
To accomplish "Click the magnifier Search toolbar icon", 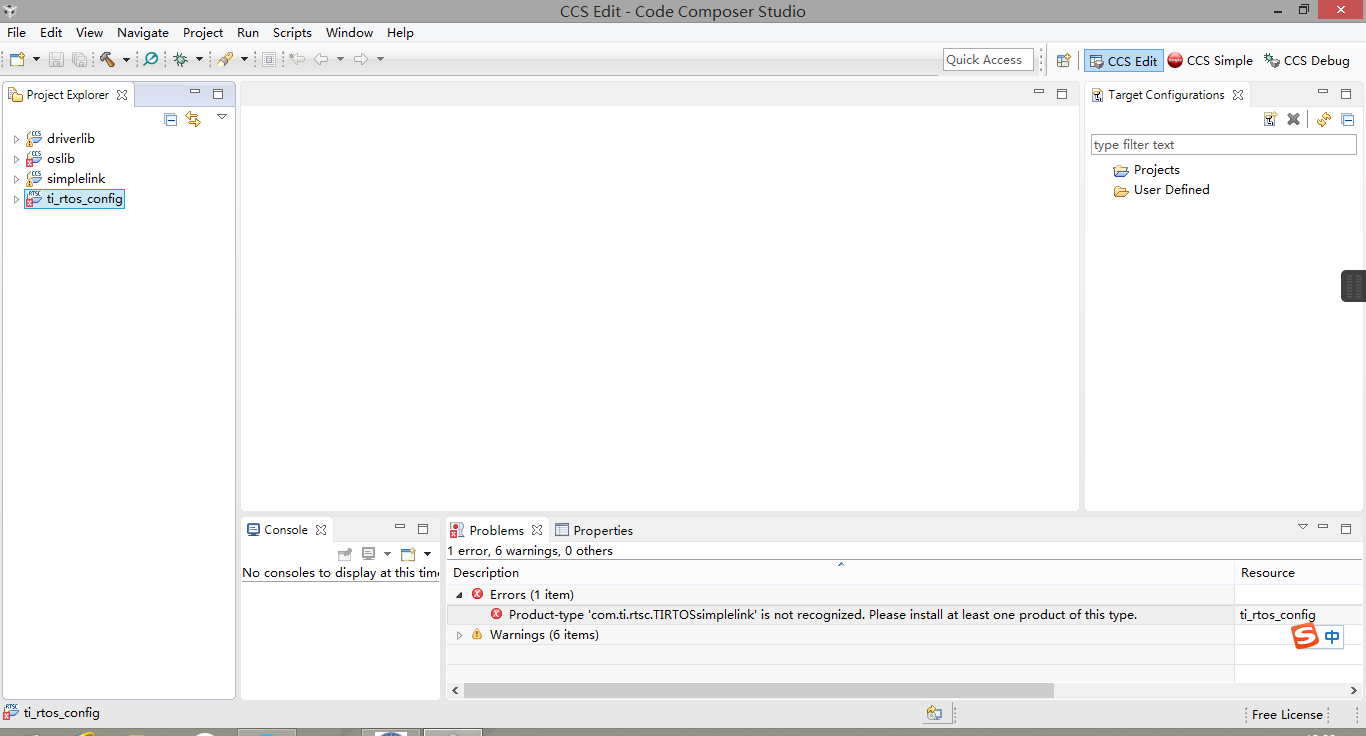I will click(150, 60).
